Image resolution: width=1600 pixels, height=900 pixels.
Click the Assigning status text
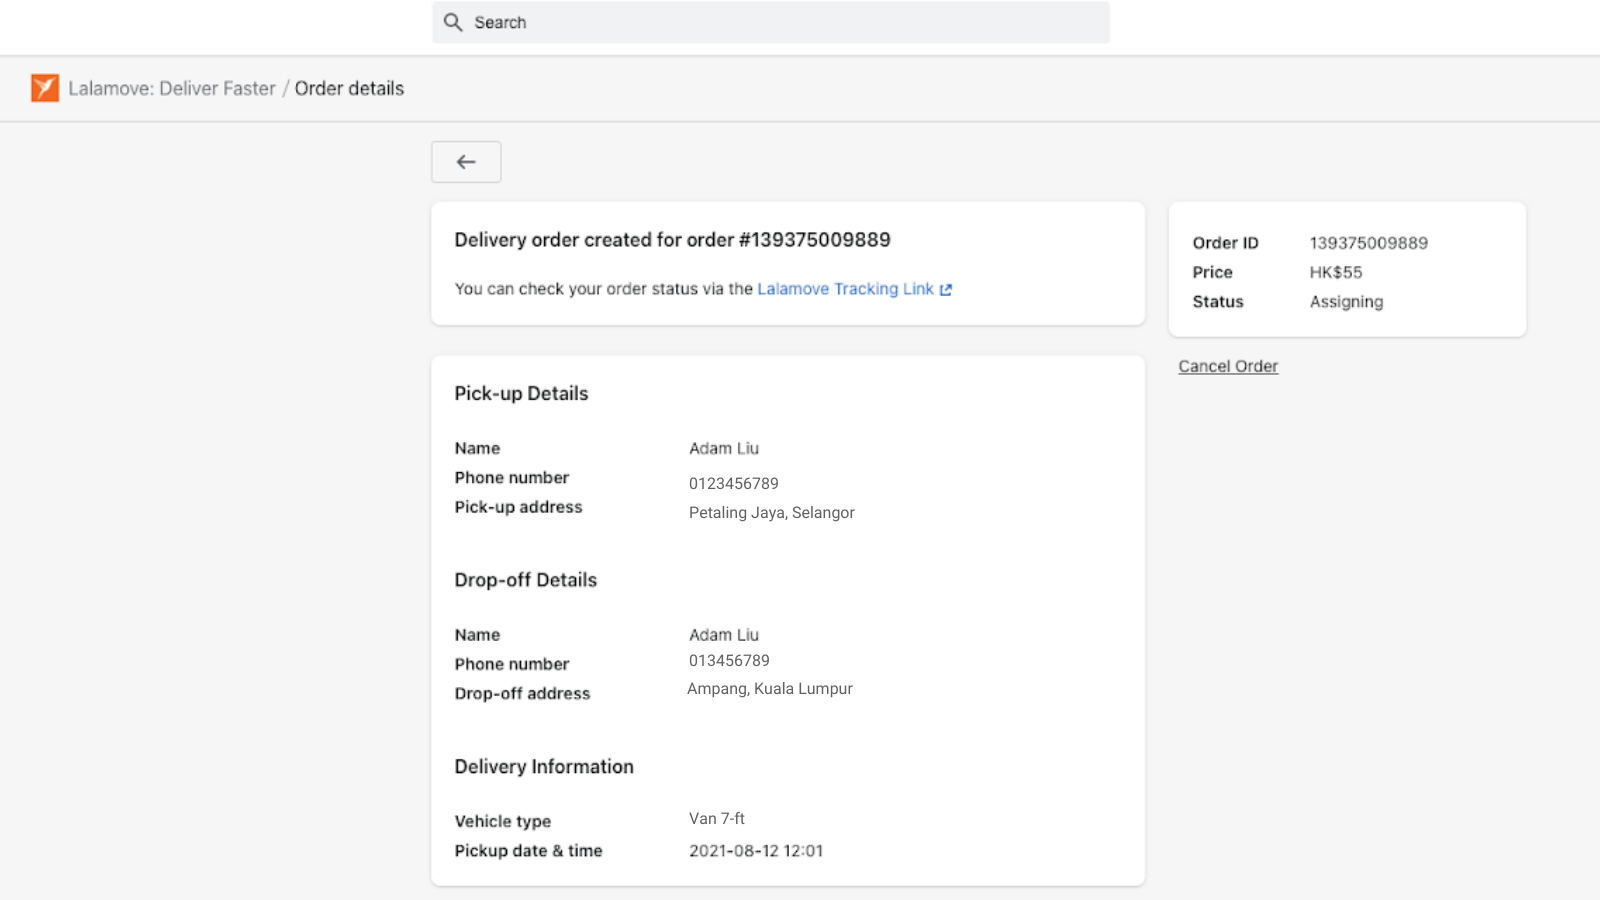[1345, 301]
